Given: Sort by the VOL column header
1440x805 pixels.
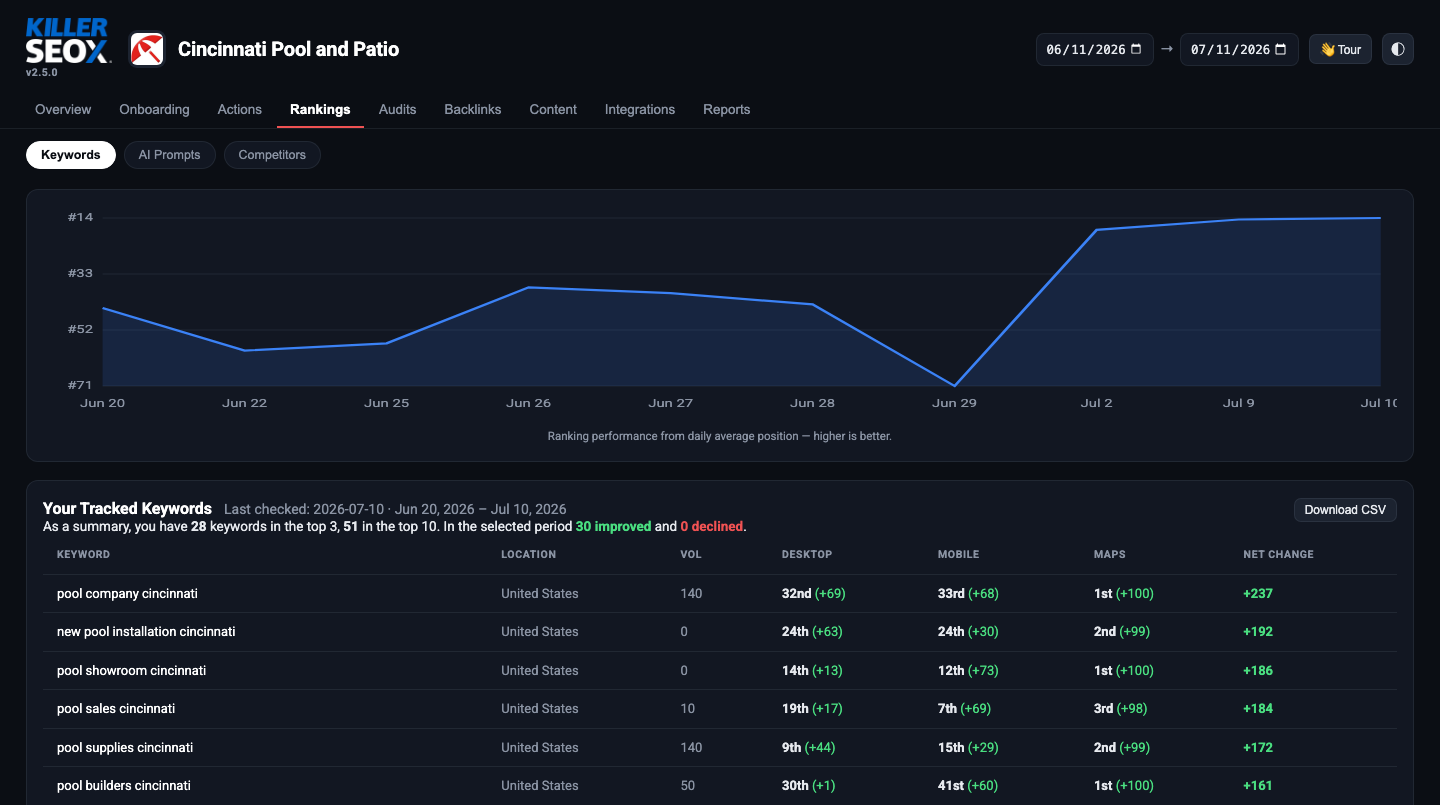Looking at the screenshot, I should [x=691, y=554].
